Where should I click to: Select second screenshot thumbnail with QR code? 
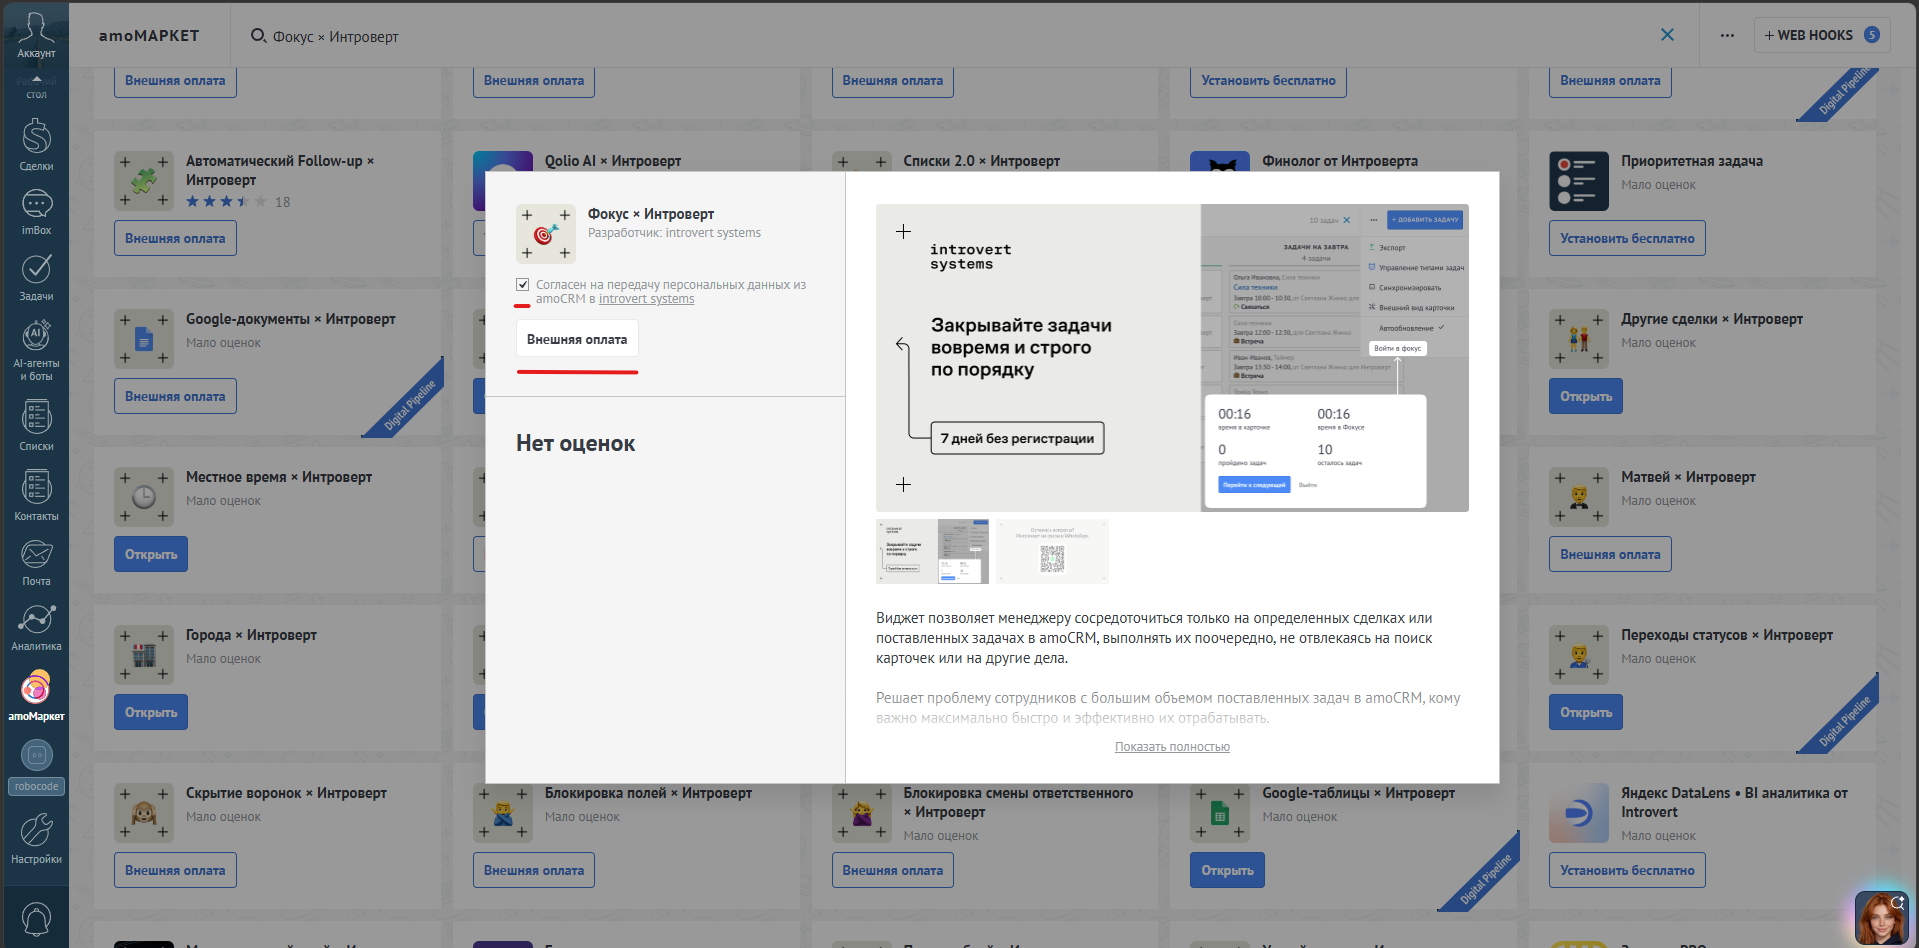coord(1052,551)
